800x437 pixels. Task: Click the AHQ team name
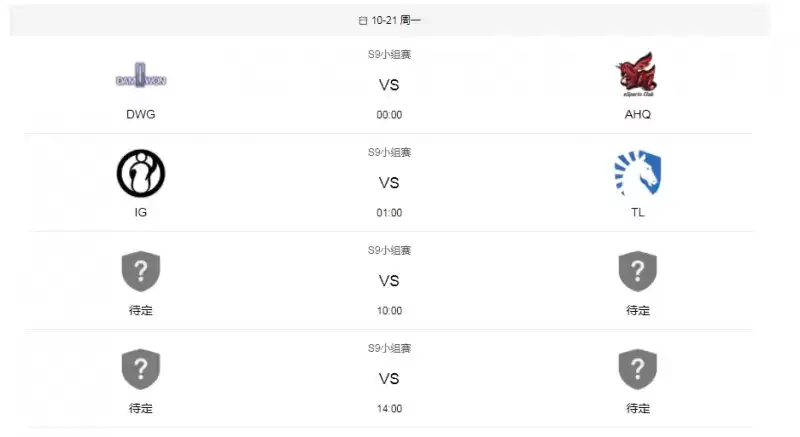[637, 114]
